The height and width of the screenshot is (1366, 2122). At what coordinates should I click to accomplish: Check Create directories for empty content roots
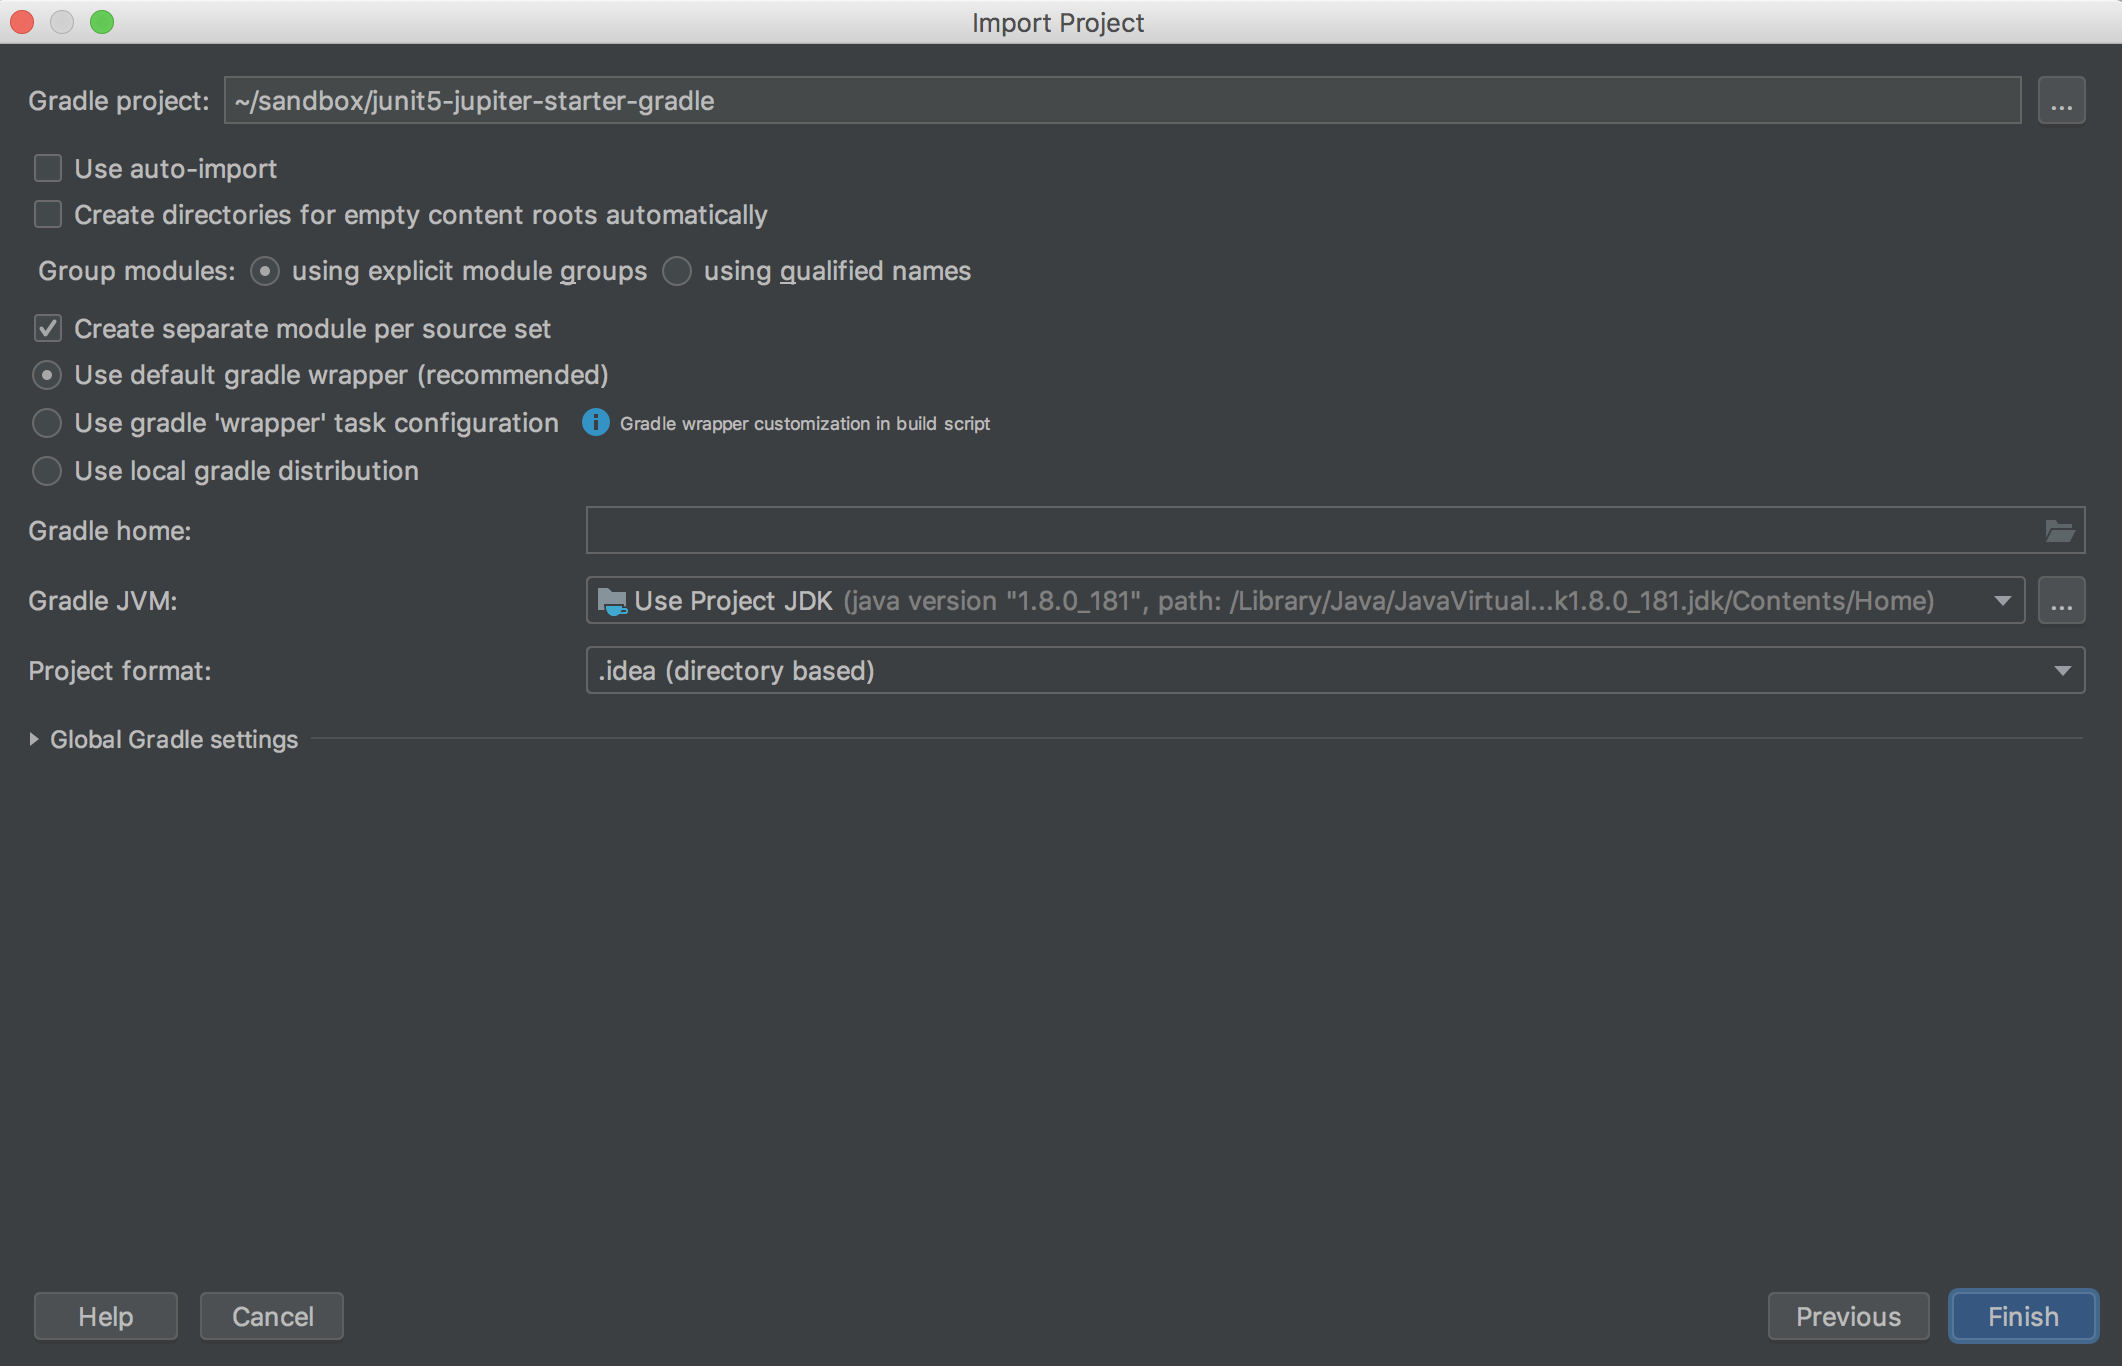click(48, 215)
